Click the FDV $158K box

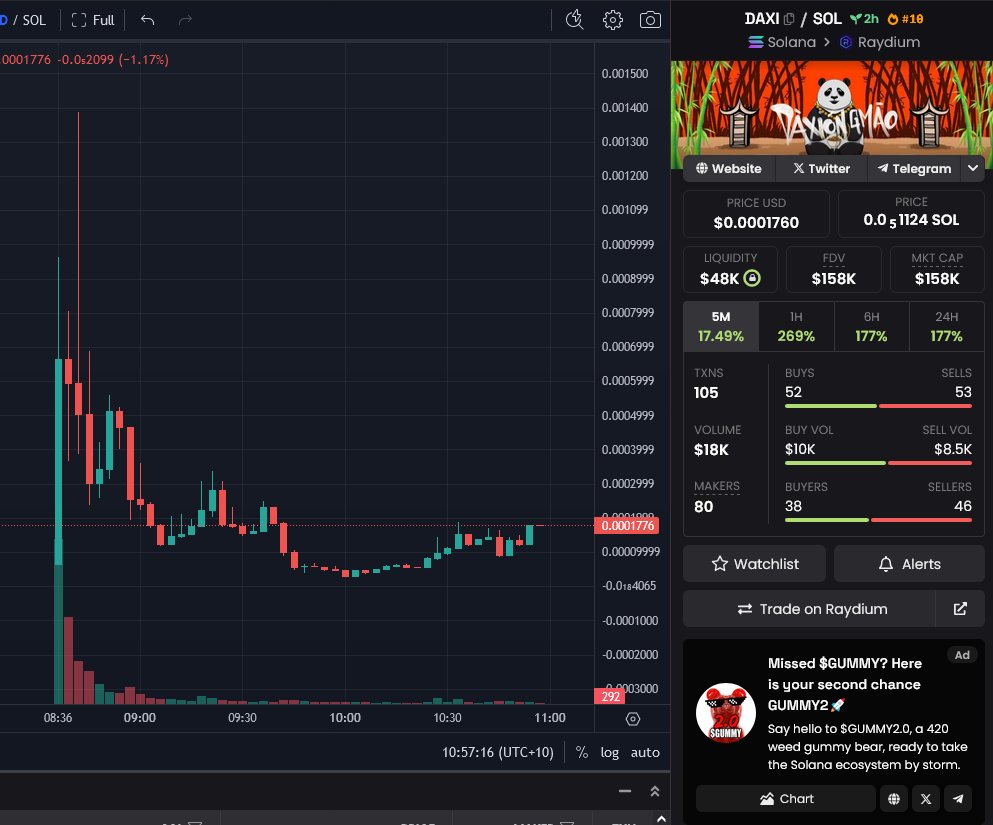click(833, 270)
